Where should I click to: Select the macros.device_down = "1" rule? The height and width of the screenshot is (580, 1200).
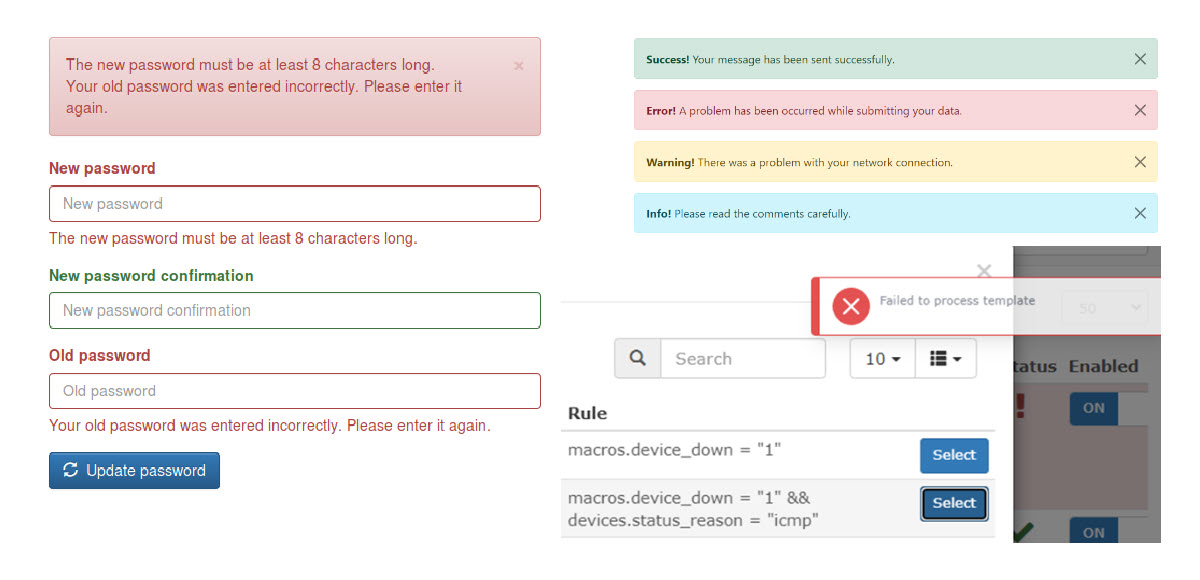pyautogui.click(x=954, y=455)
